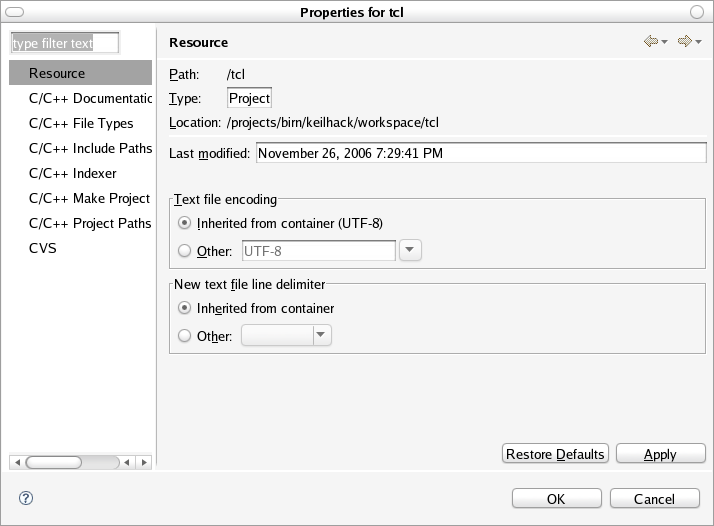Open the CVS properties page
The height and width of the screenshot is (526, 714).
[43, 249]
